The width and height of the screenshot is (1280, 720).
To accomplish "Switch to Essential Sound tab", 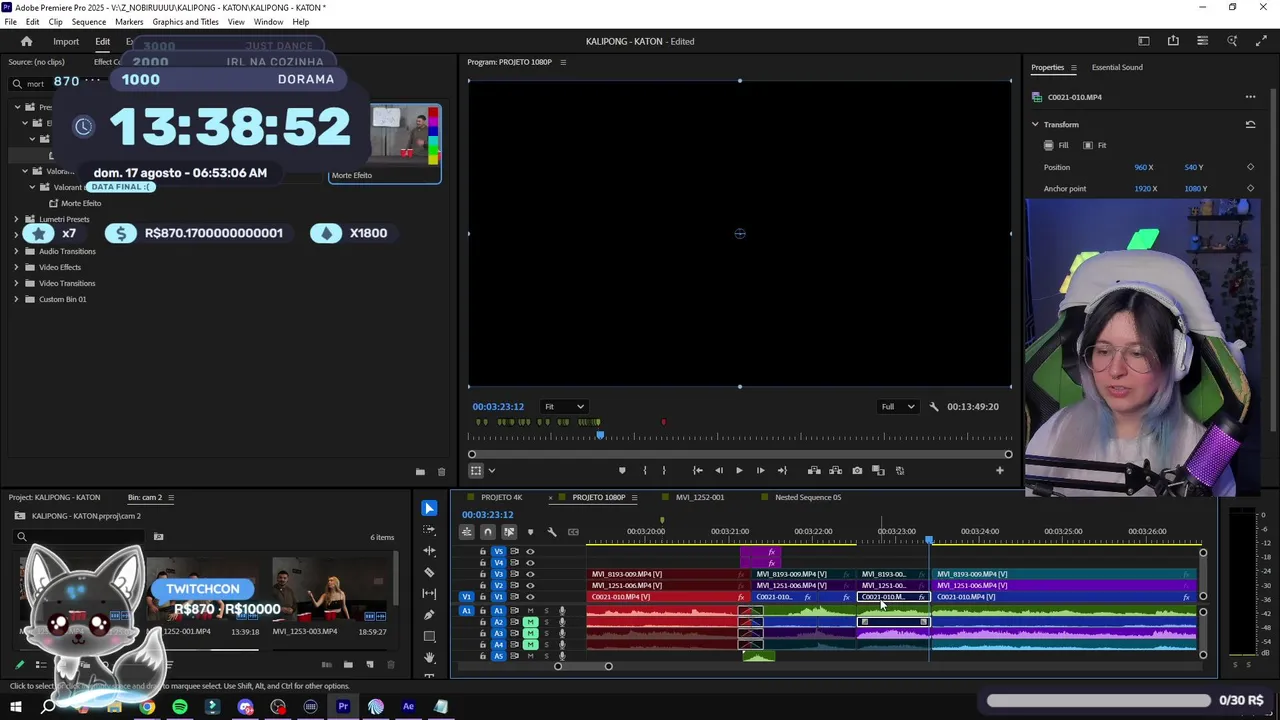I will (1117, 67).
